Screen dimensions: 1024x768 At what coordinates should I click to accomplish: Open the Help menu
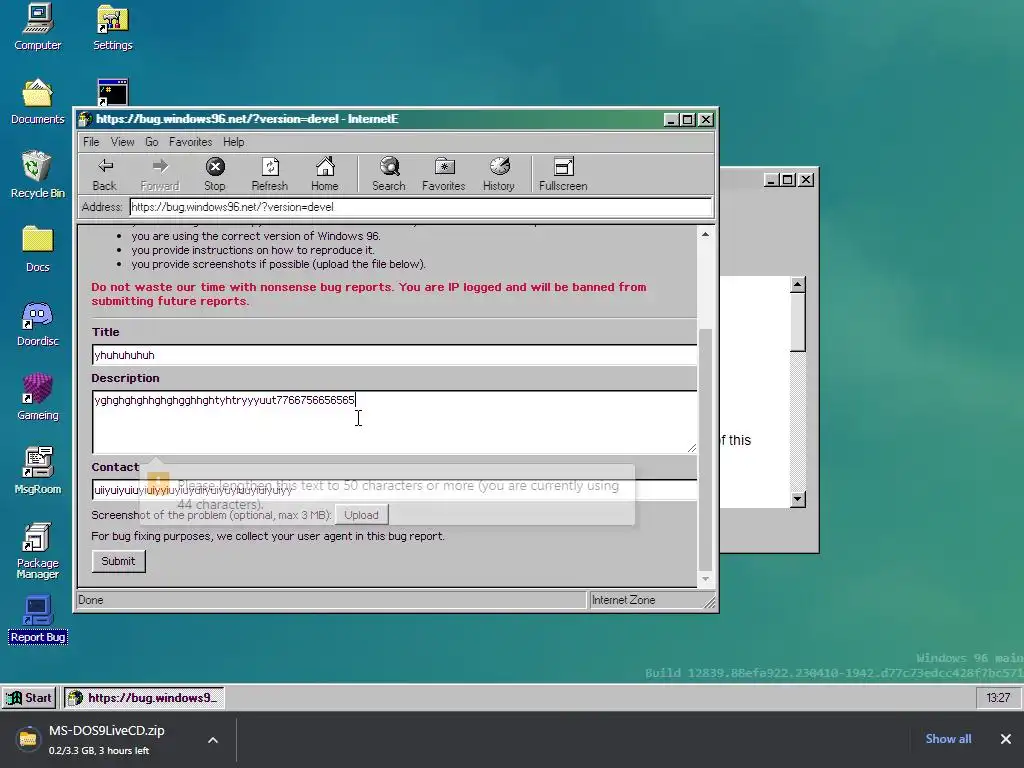click(233, 142)
